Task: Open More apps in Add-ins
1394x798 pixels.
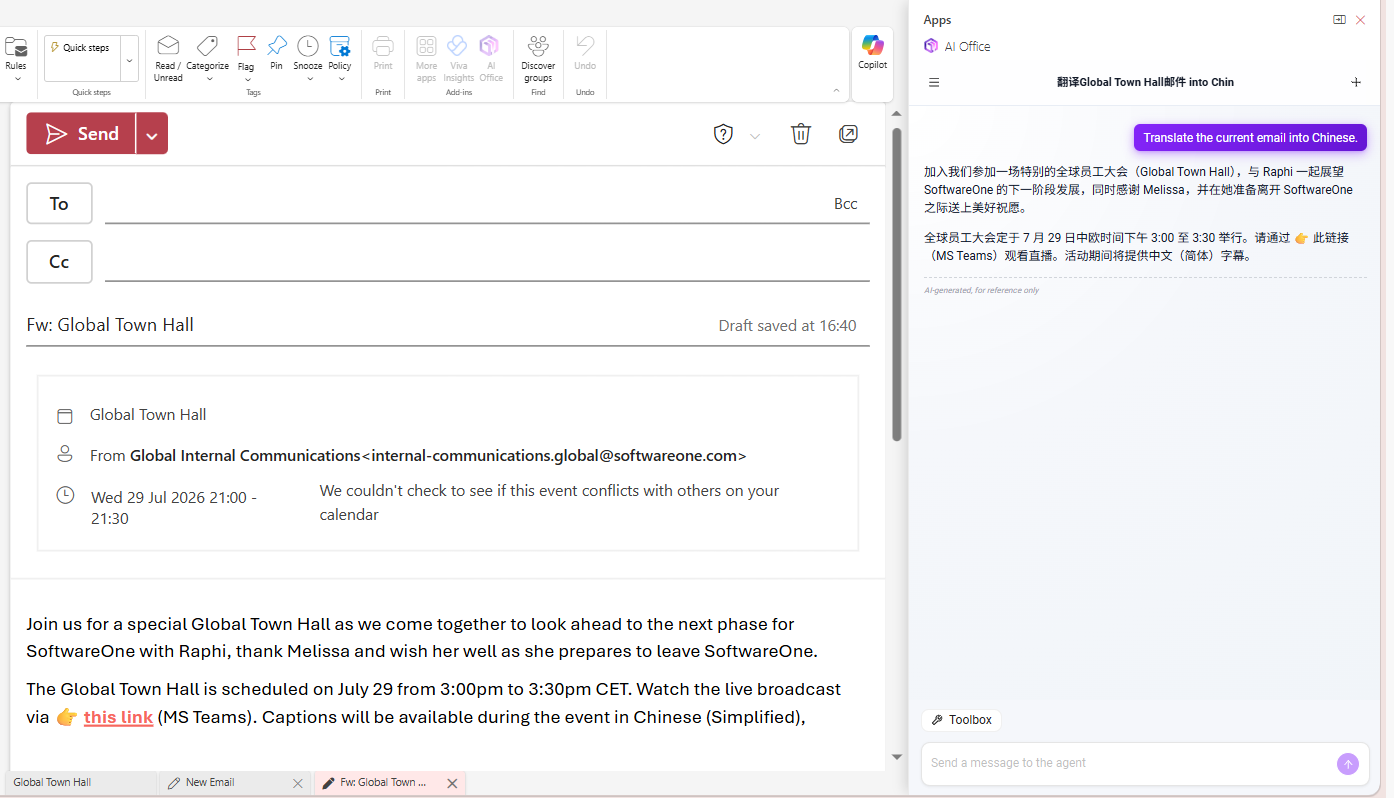Action: tap(426, 46)
